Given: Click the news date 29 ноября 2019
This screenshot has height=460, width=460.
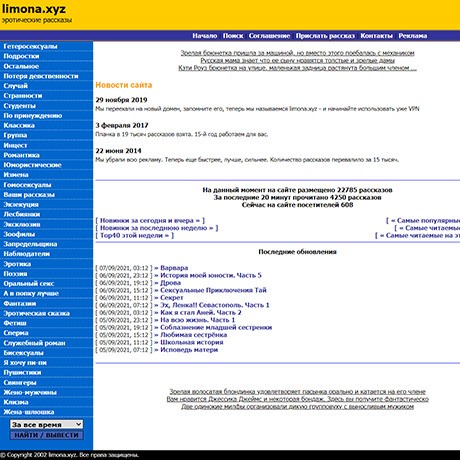Looking at the screenshot, I should click(121, 100).
